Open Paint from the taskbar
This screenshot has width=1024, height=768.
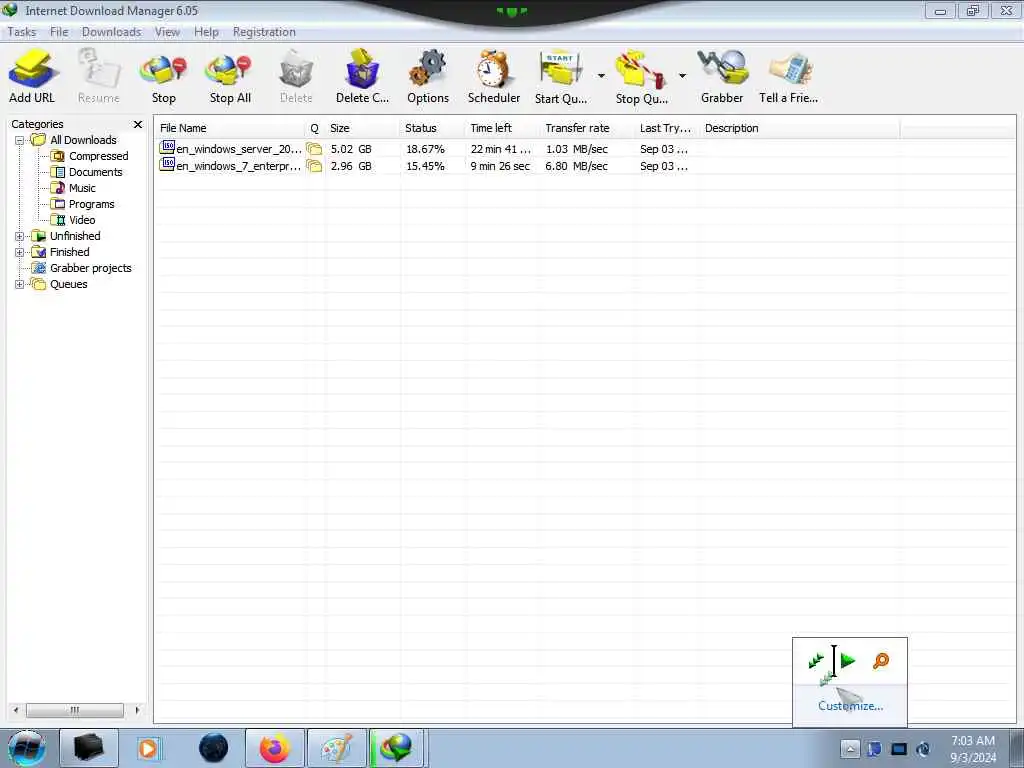336,748
